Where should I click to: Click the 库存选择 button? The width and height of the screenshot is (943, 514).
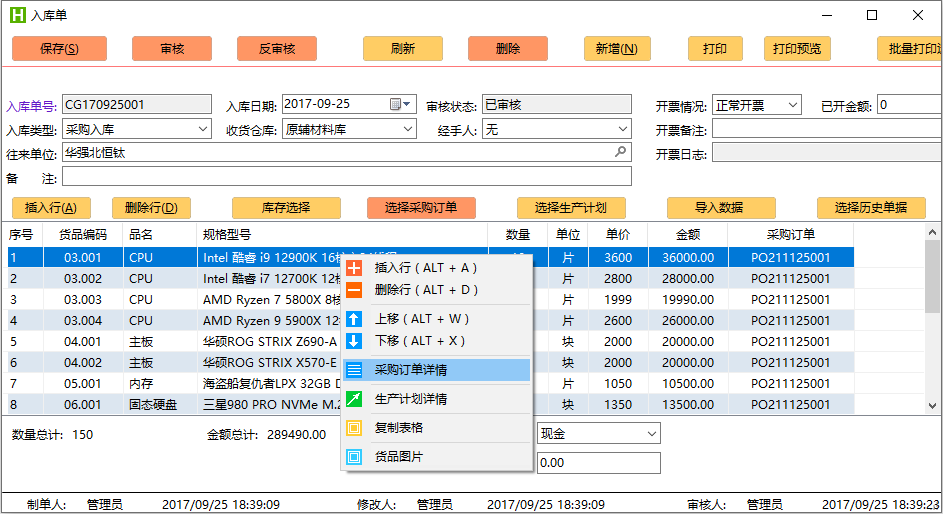pyautogui.click(x=286, y=208)
